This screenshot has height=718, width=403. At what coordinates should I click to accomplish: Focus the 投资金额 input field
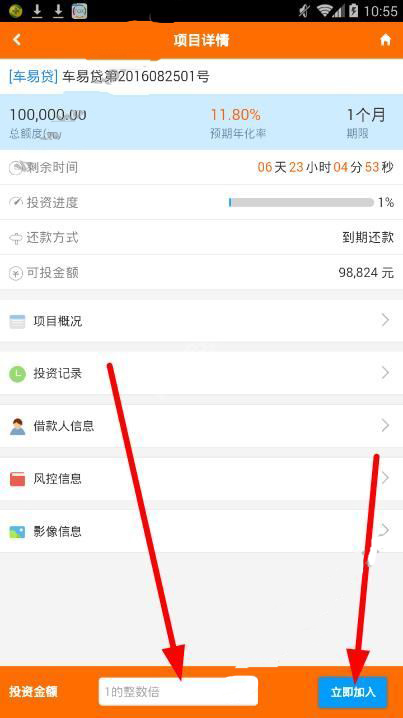pyautogui.click(x=178, y=691)
